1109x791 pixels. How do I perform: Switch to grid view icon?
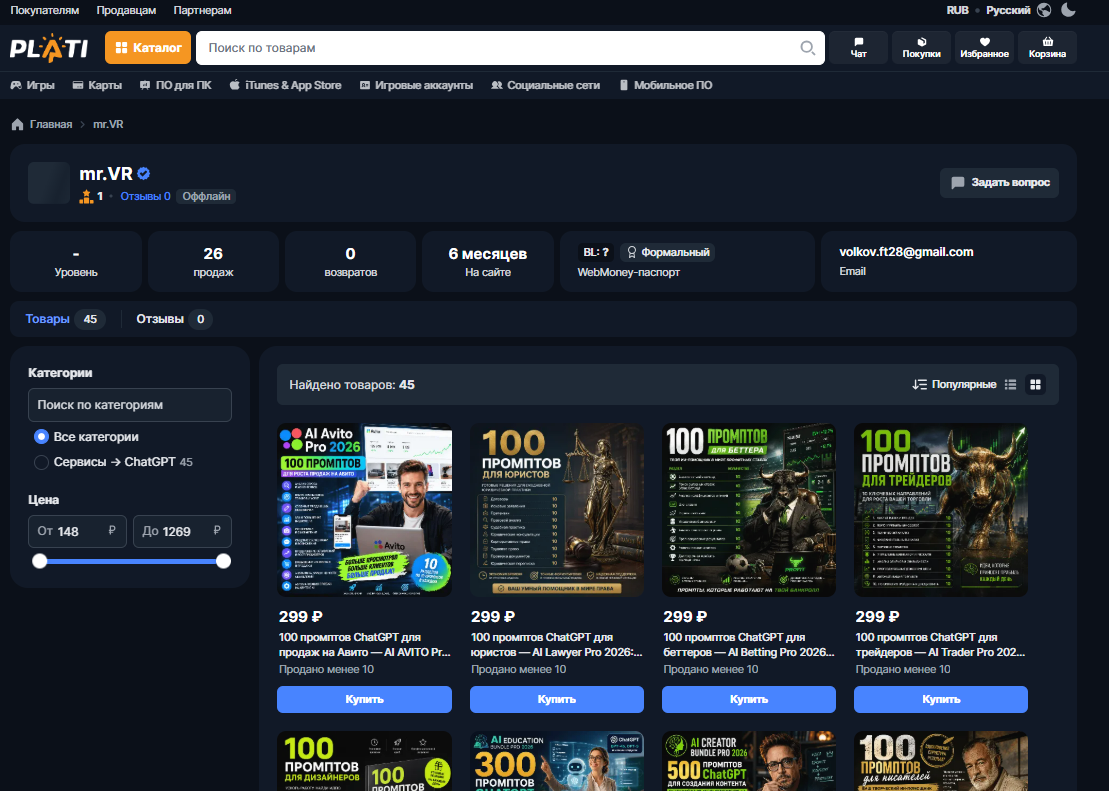(x=1035, y=384)
